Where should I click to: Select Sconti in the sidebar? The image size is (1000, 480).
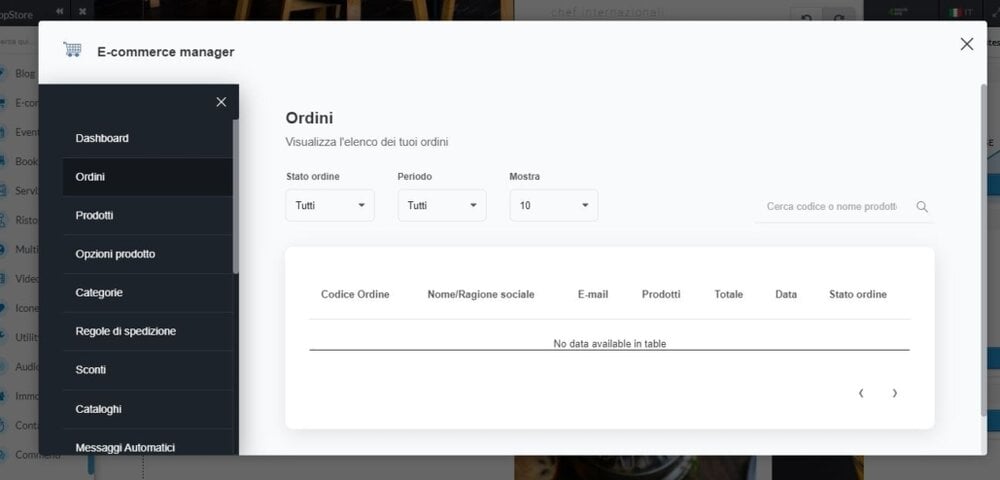coord(91,370)
